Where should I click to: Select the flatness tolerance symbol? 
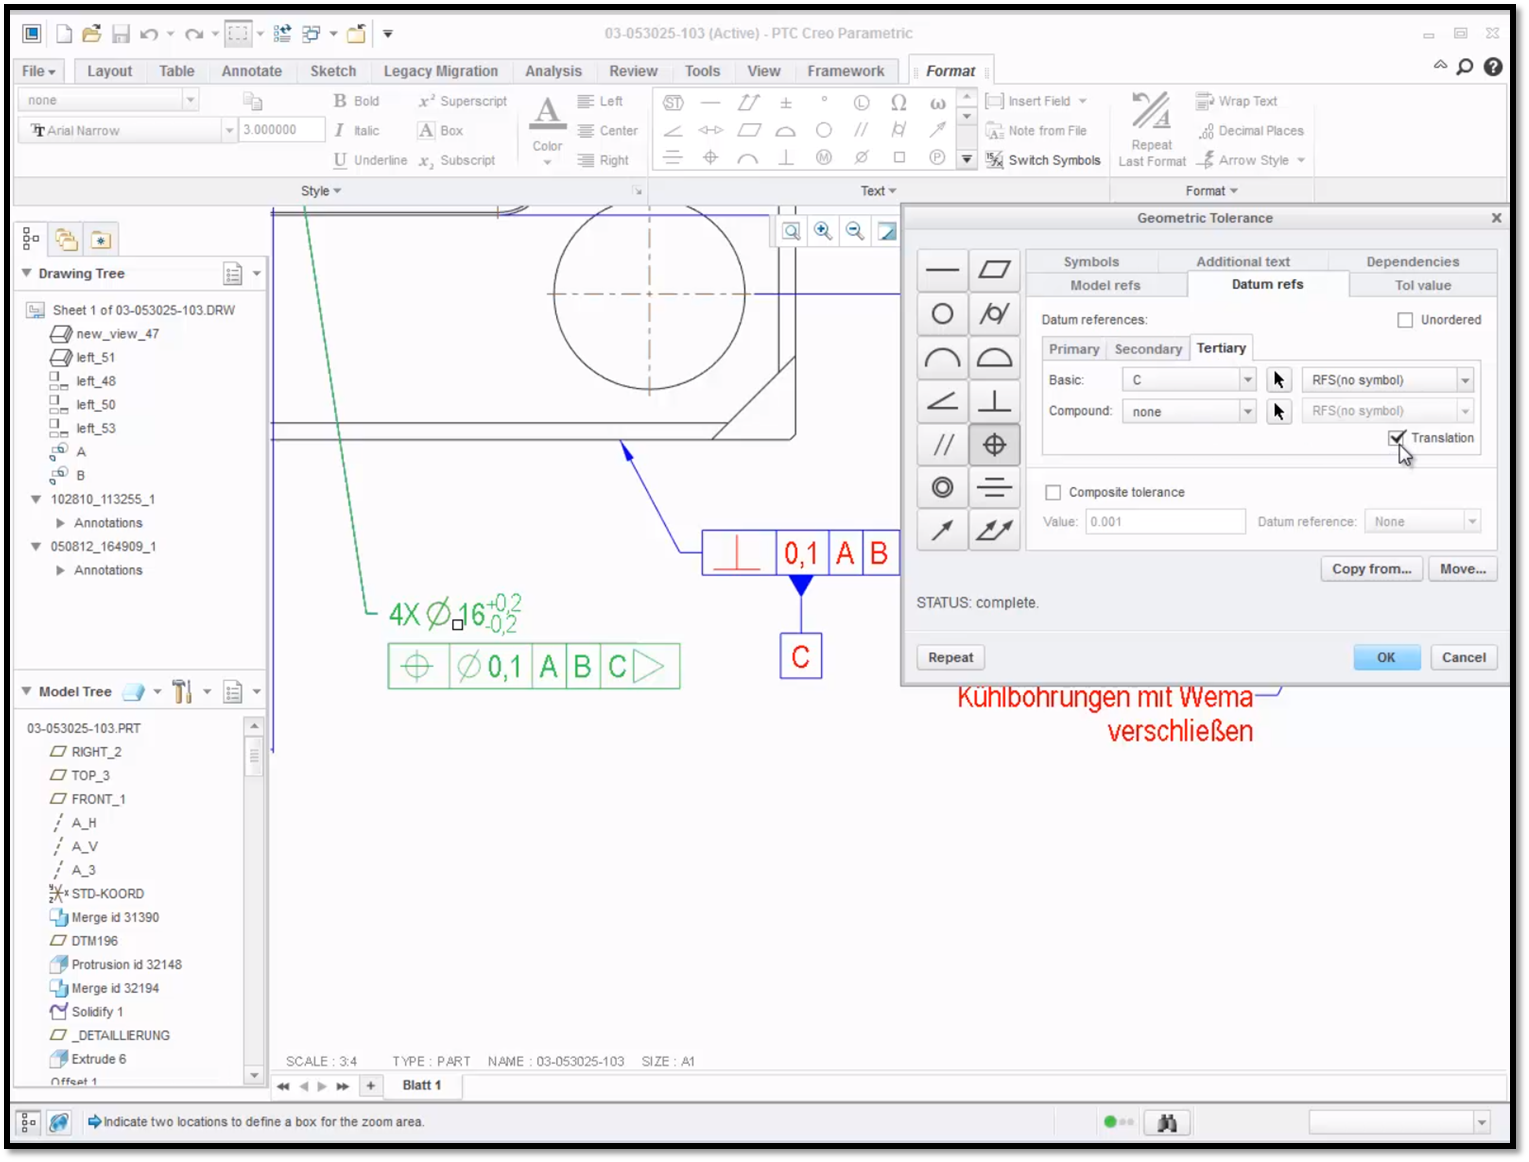click(x=994, y=270)
